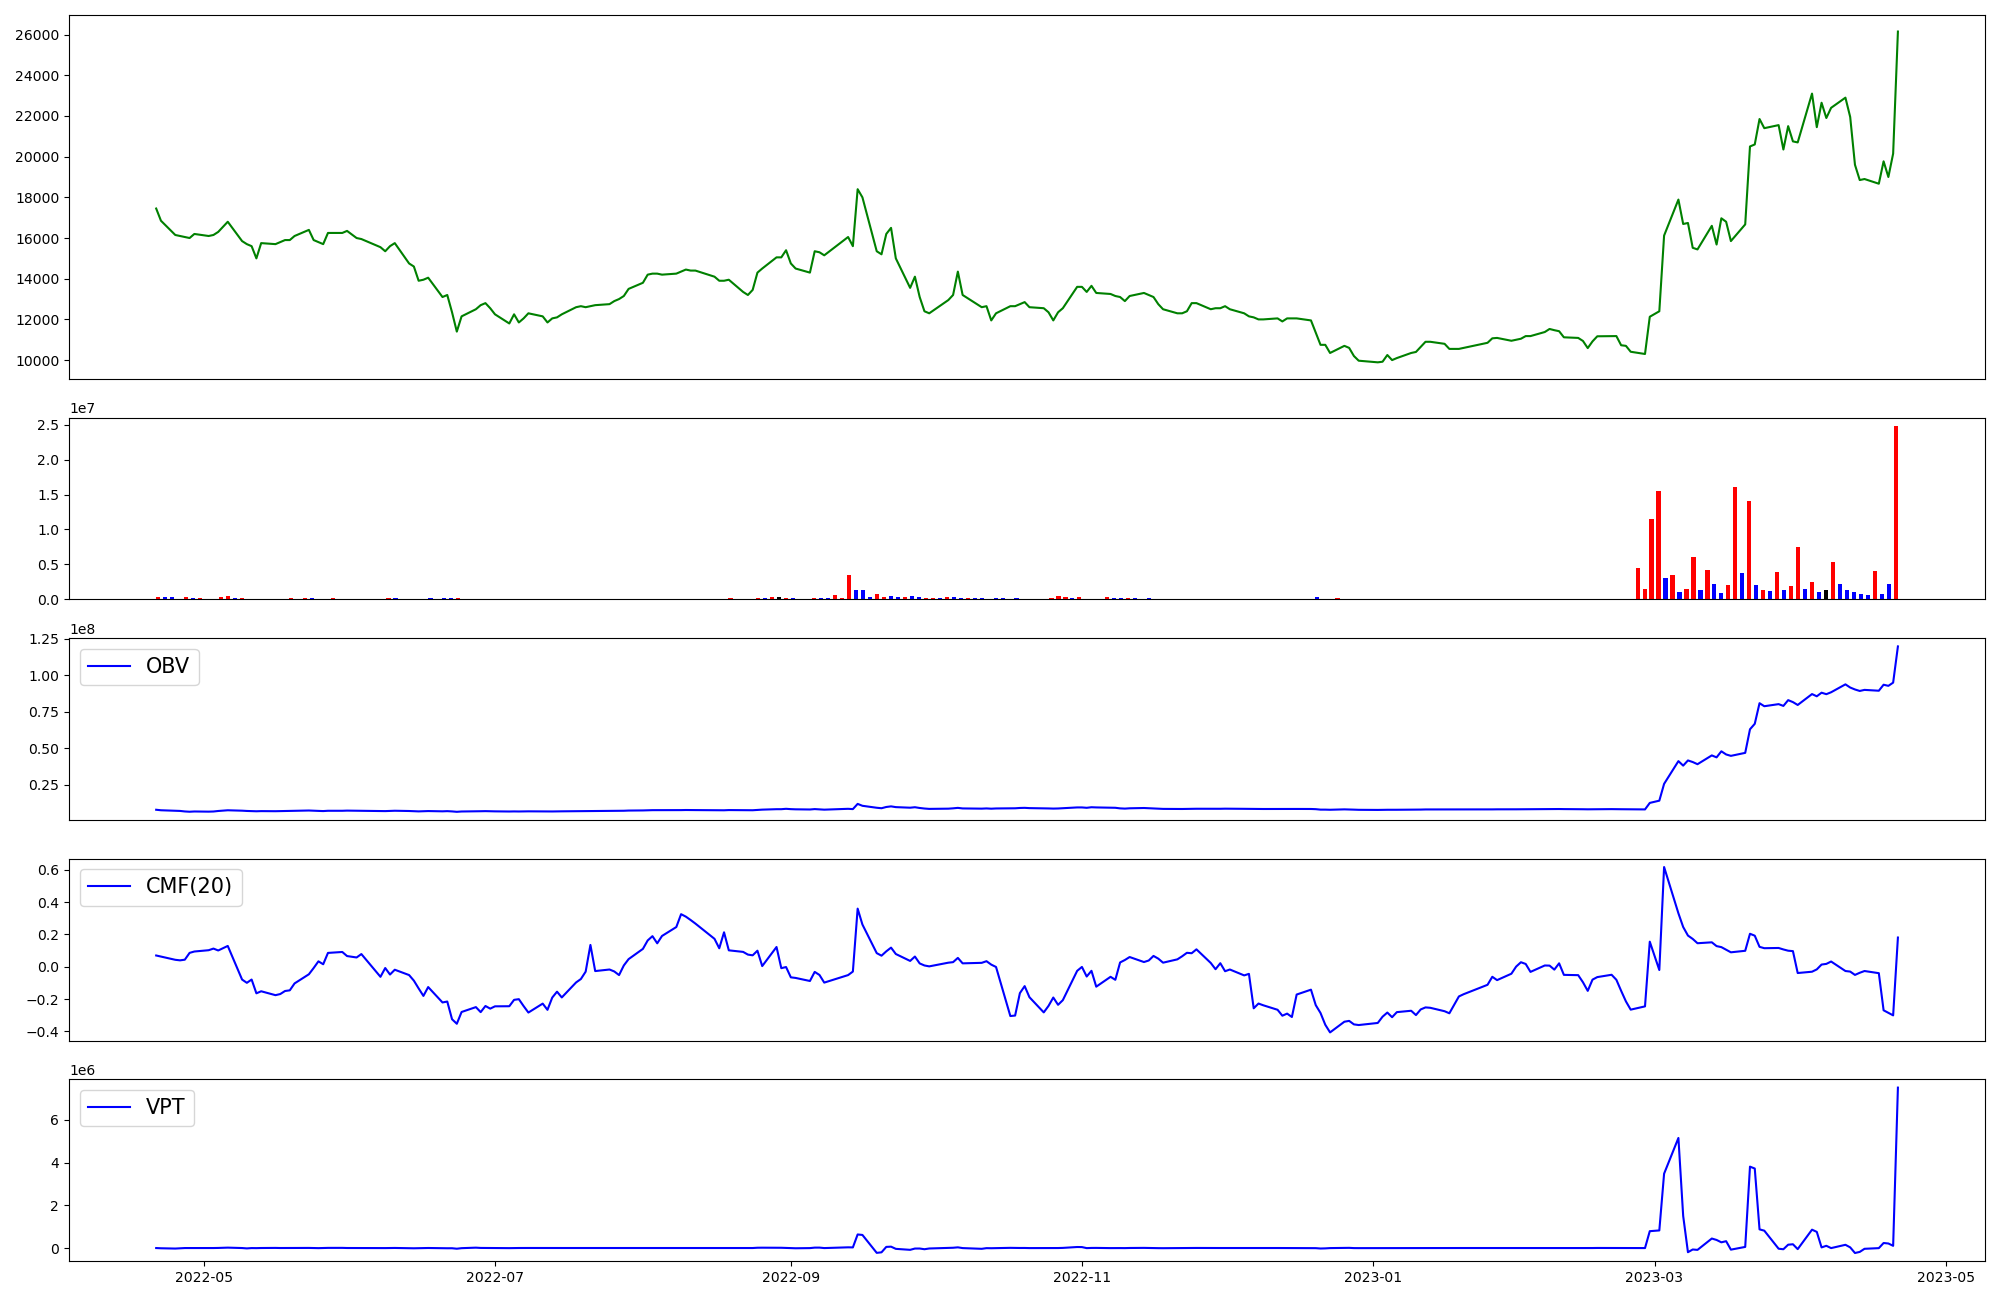Click the 2022-09 x-axis date label

(791, 1277)
